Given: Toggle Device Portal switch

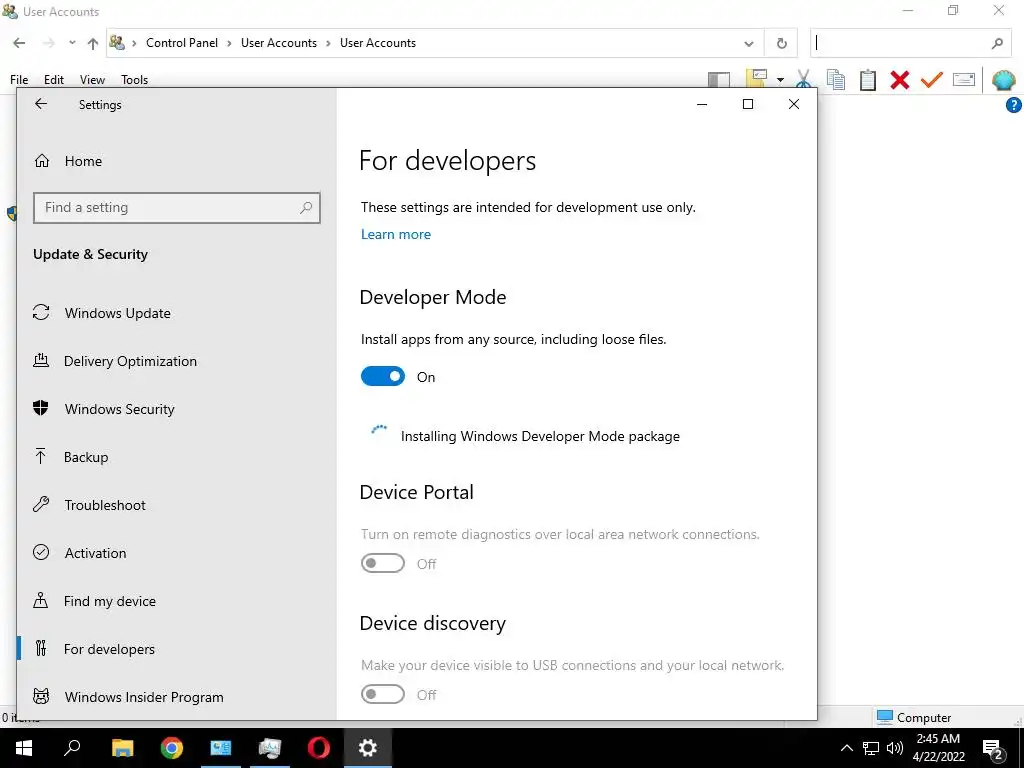Looking at the screenshot, I should [383, 563].
